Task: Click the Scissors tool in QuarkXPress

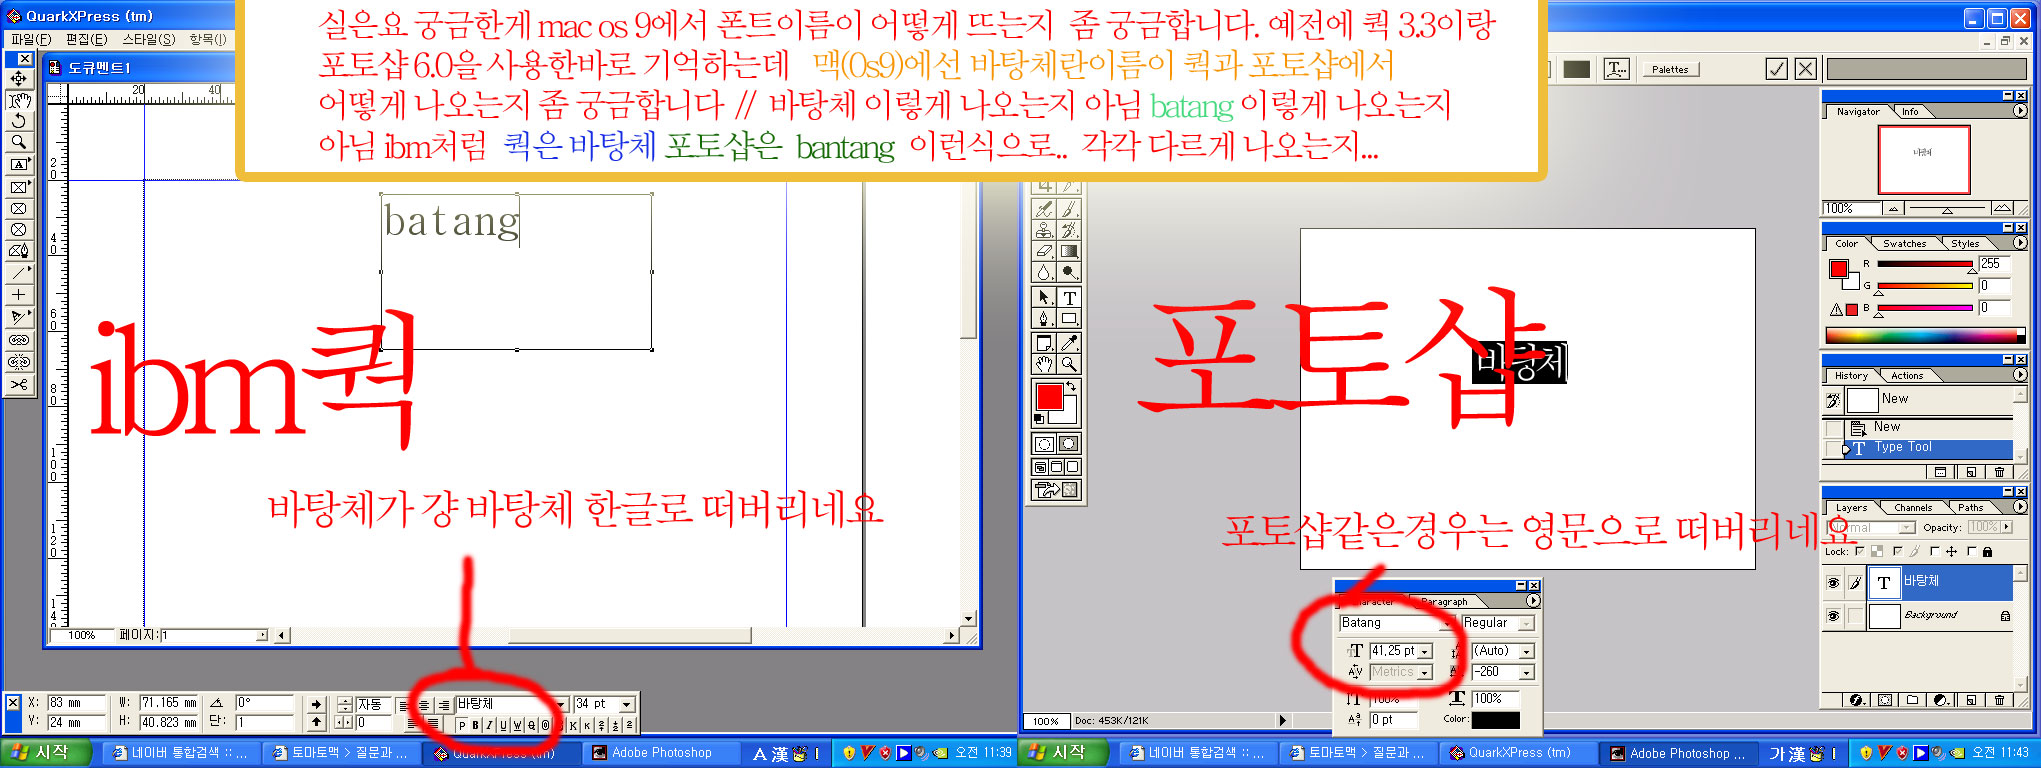Action: click(x=19, y=384)
